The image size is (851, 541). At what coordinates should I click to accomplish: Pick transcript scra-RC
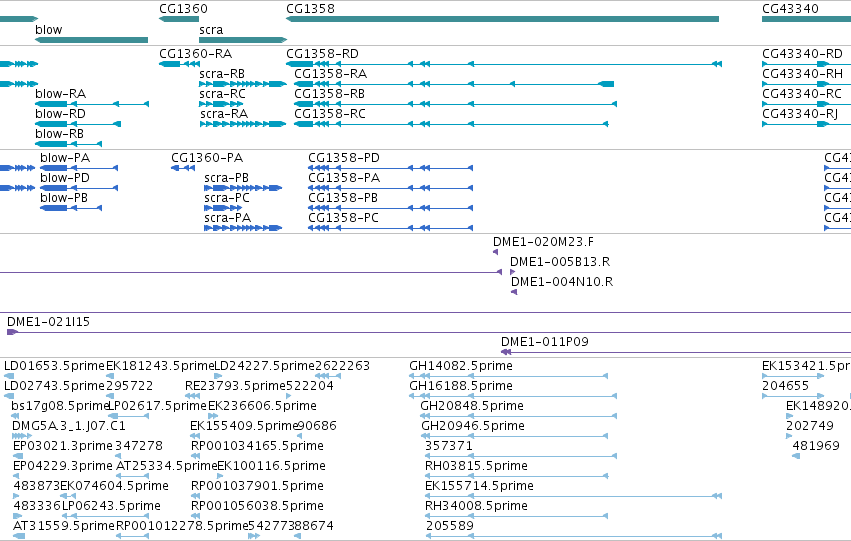click(223, 94)
